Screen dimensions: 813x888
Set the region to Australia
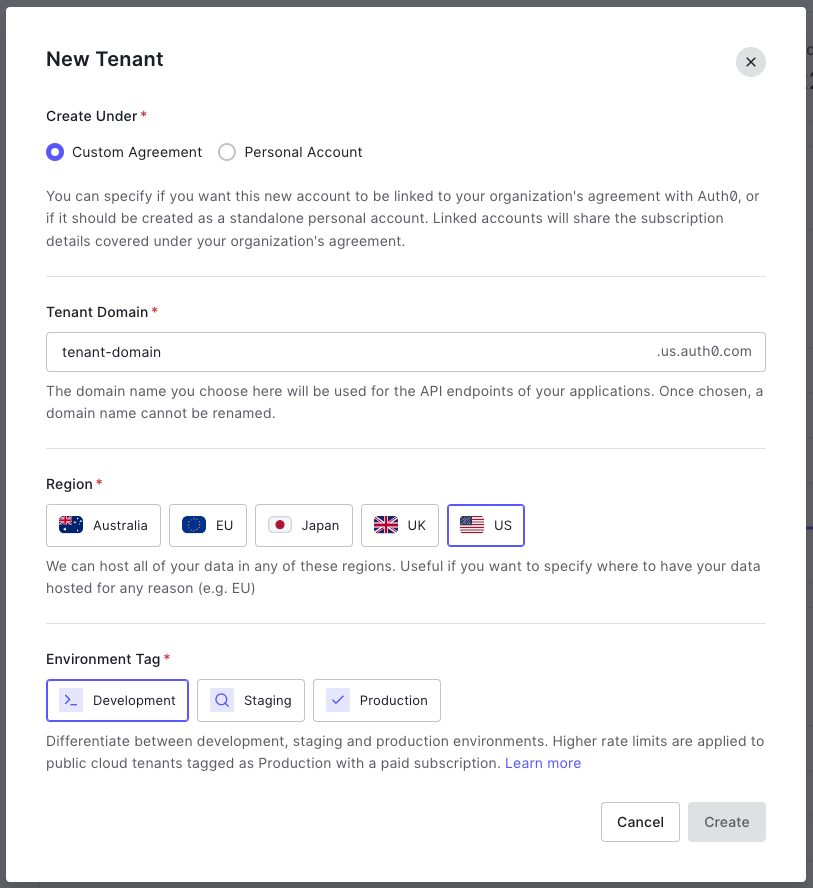[x=103, y=525]
